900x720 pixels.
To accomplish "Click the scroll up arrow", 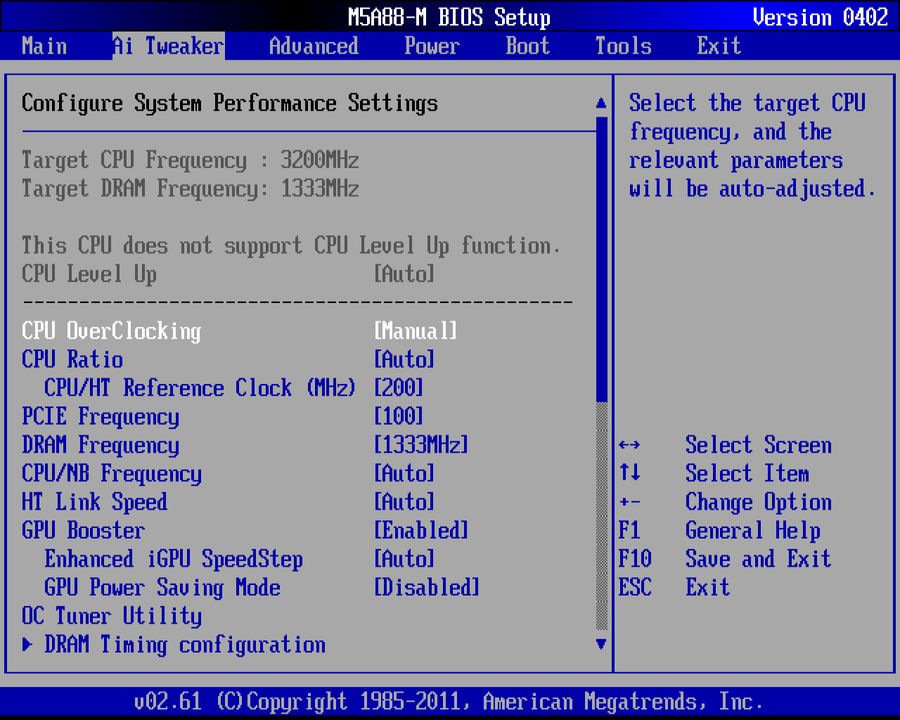I will tap(601, 103).
